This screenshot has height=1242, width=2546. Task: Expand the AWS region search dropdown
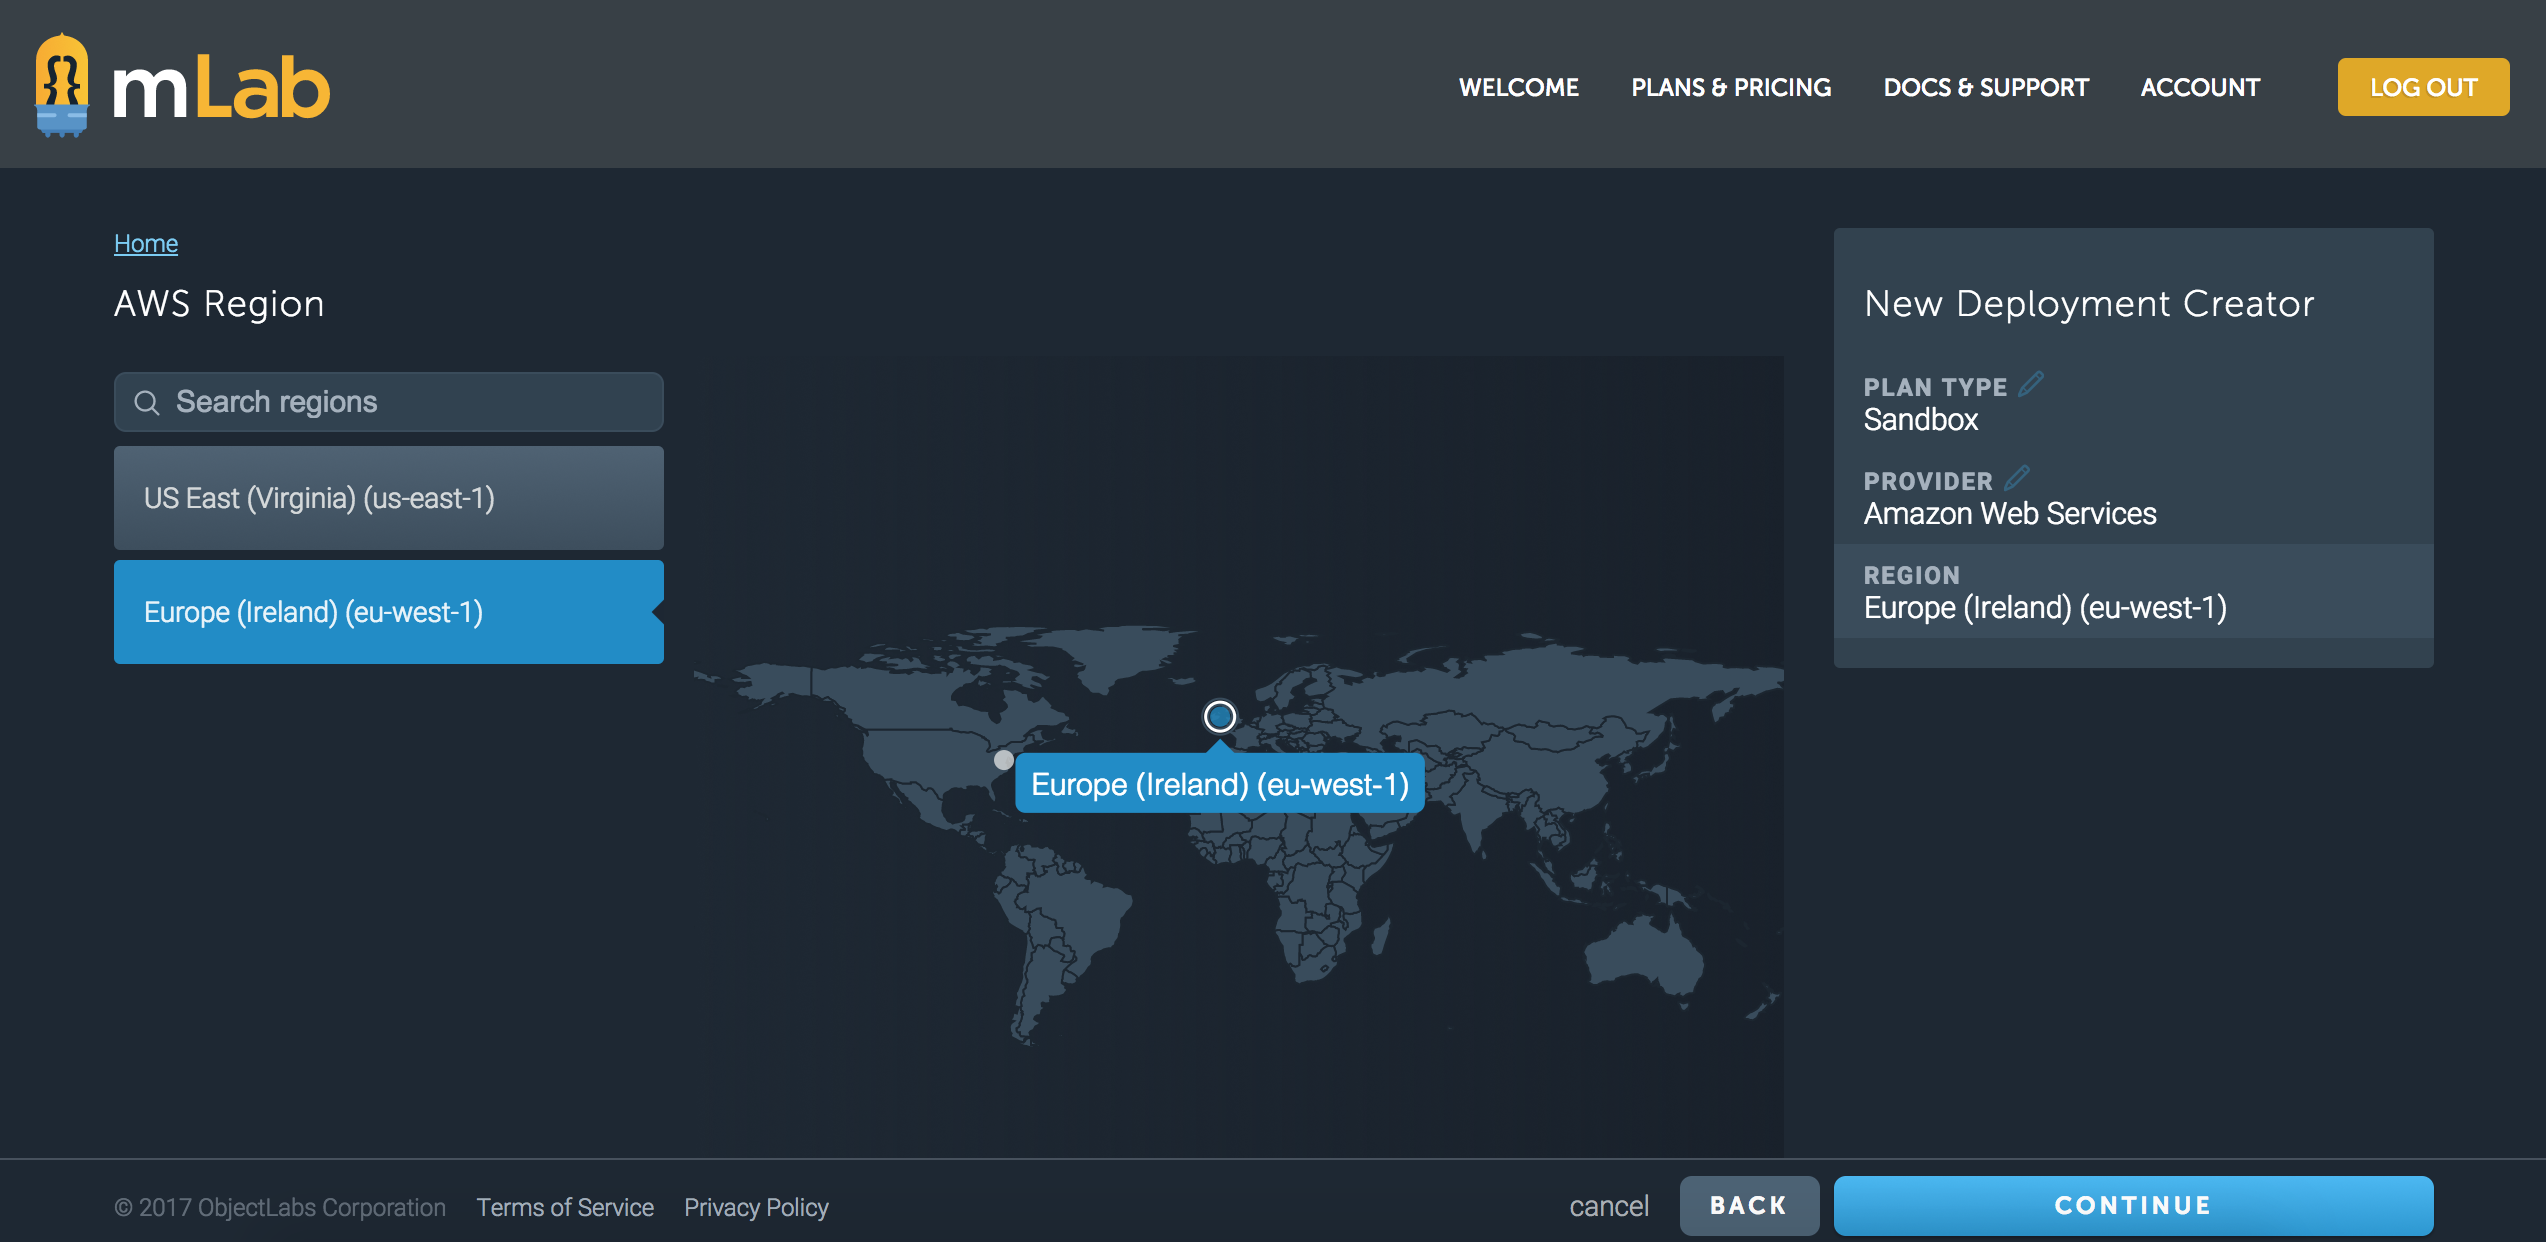[x=390, y=401]
